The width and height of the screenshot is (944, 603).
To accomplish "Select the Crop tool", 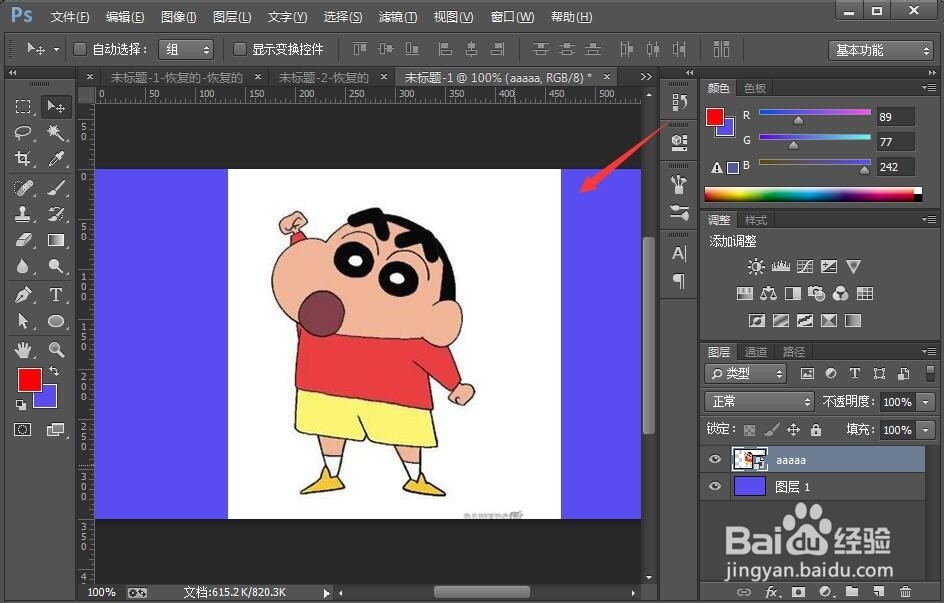I will click(x=23, y=159).
